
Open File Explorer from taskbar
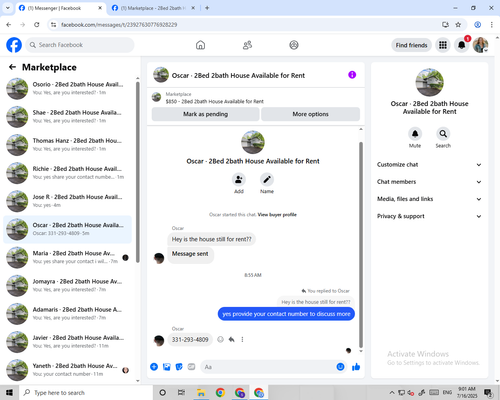click(x=201, y=393)
